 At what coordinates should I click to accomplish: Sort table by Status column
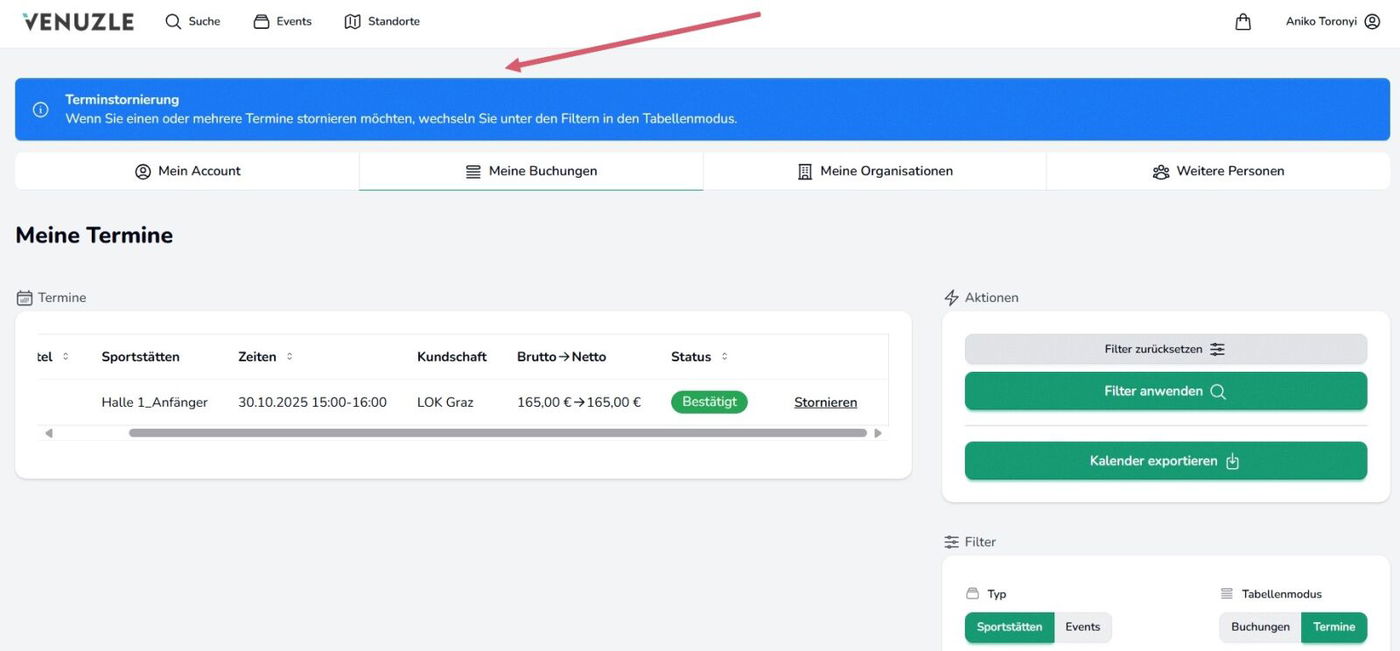724,357
